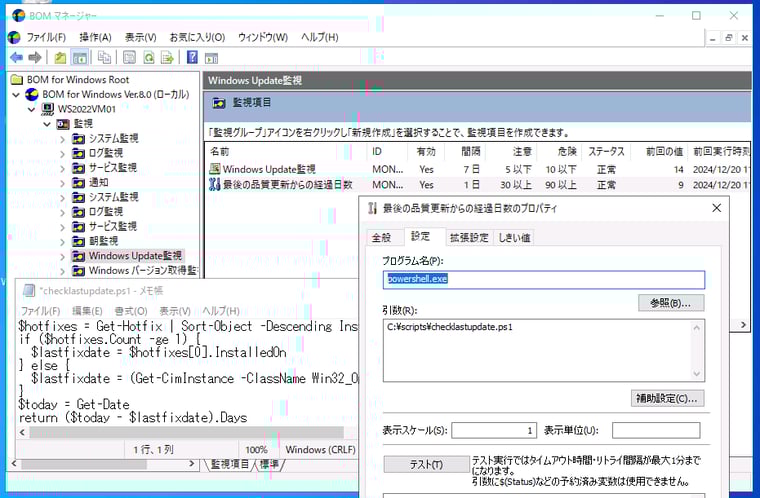Click the icon beside 監視 tree node
The width and height of the screenshot is (760, 498).
(x=63, y=124)
